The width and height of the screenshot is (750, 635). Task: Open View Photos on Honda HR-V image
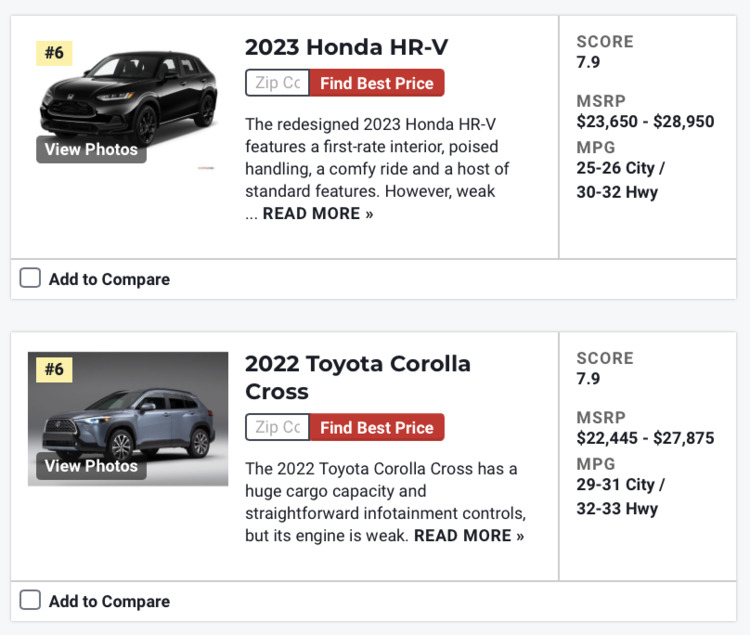coord(91,149)
